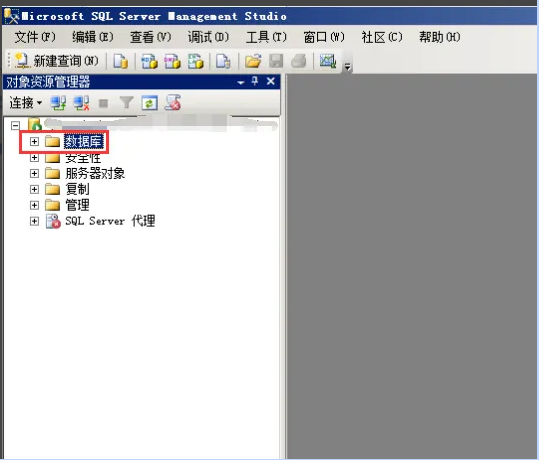Expand the 服务器对象 node
Viewport: 539px width, 460px height.
[34, 173]
